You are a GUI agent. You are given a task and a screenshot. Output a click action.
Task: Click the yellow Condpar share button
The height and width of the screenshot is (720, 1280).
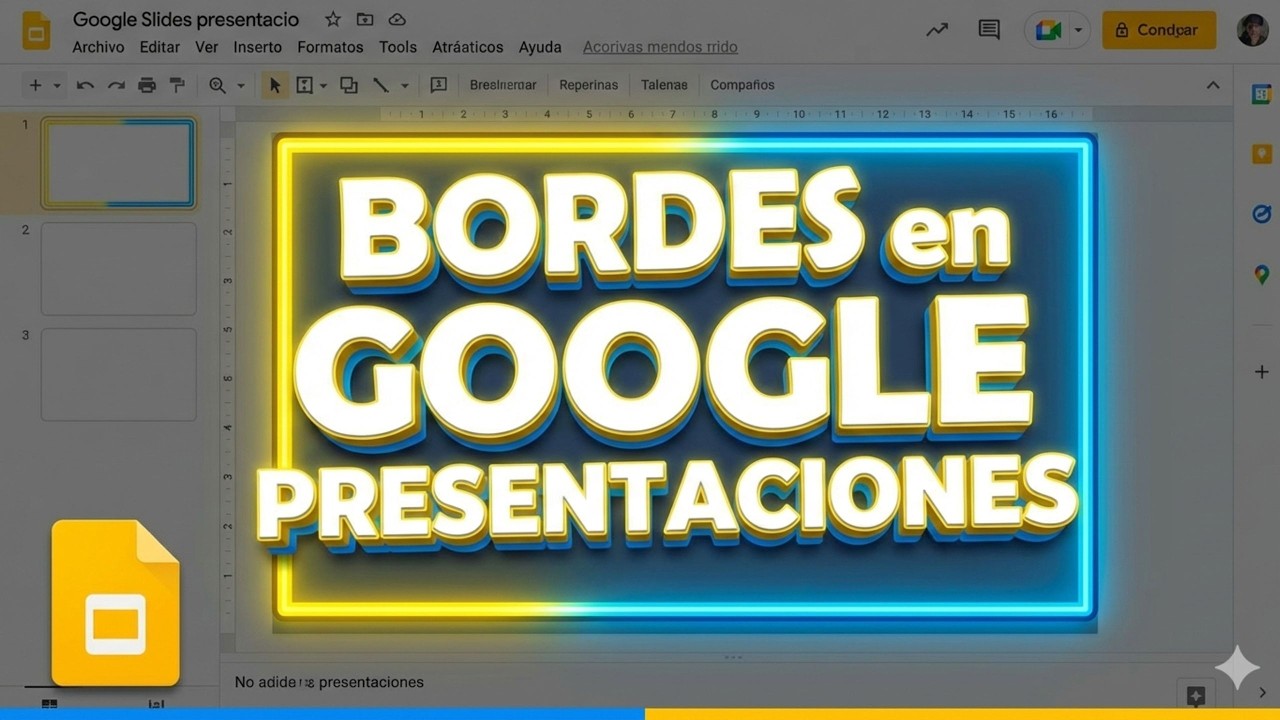tap(1159, 30)
